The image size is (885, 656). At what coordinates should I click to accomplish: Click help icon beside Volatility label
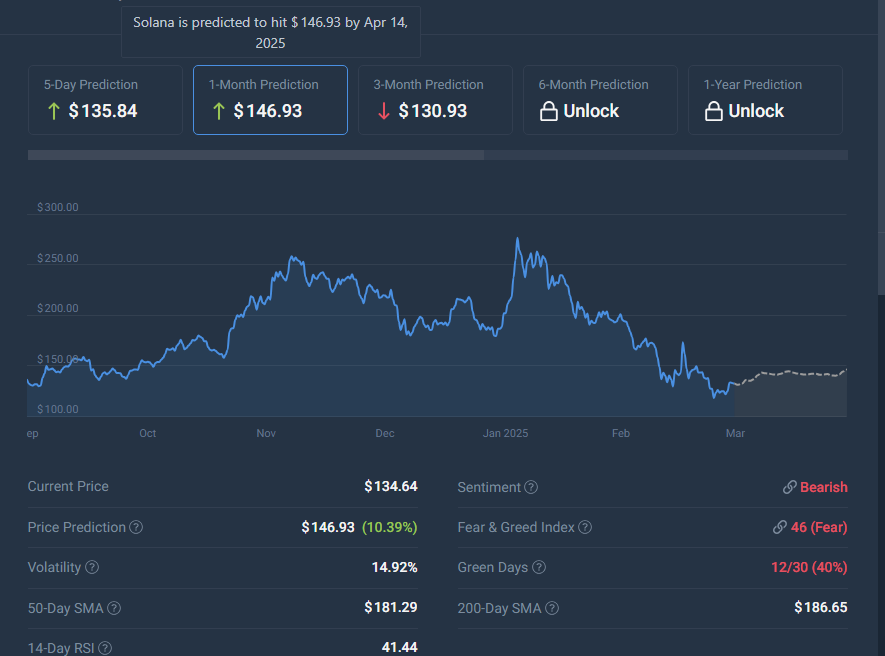92,567
